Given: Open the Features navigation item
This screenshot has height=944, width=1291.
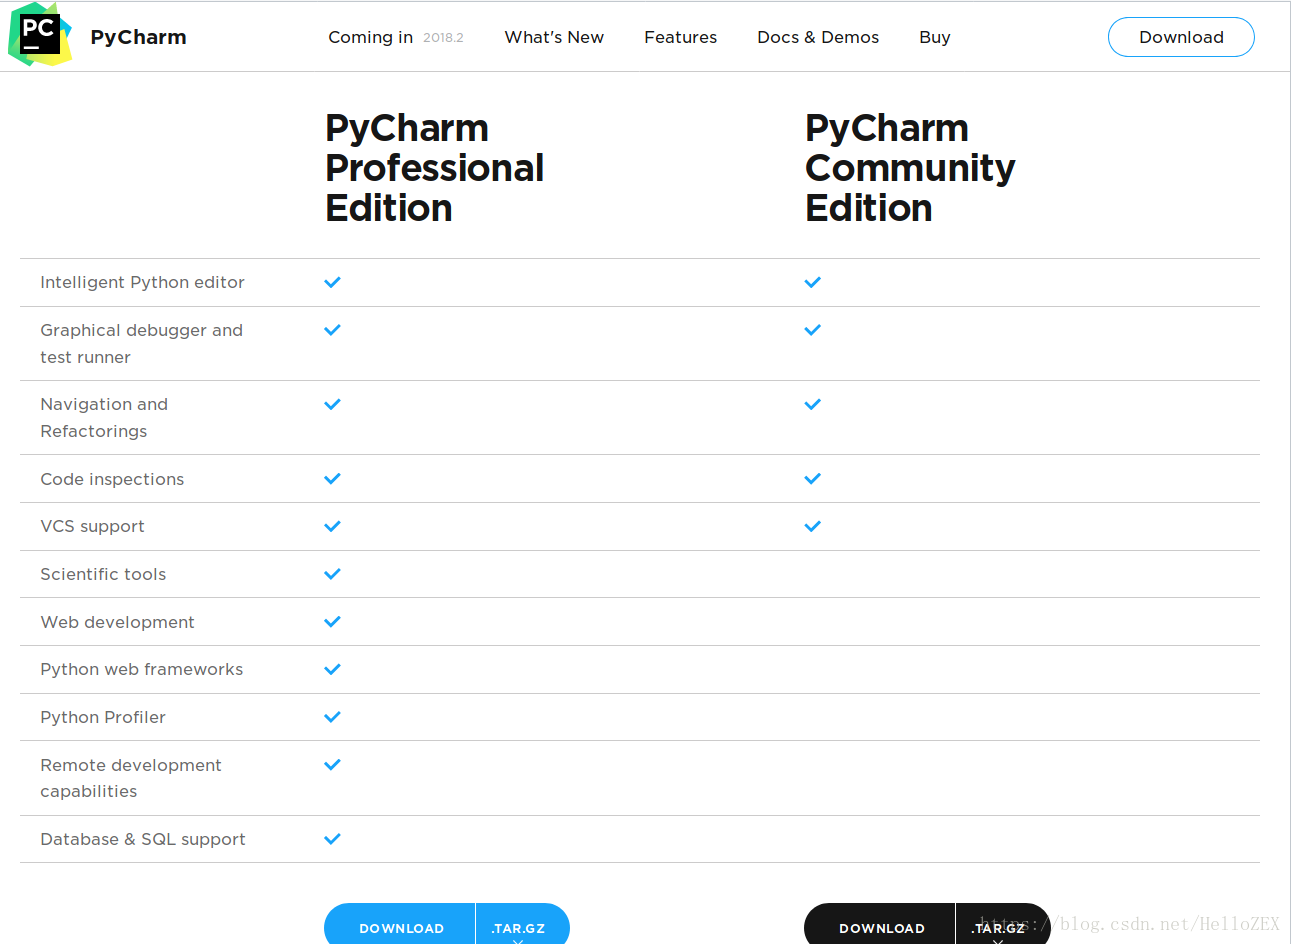Looking at the screenshot, I should click(680, 37).
